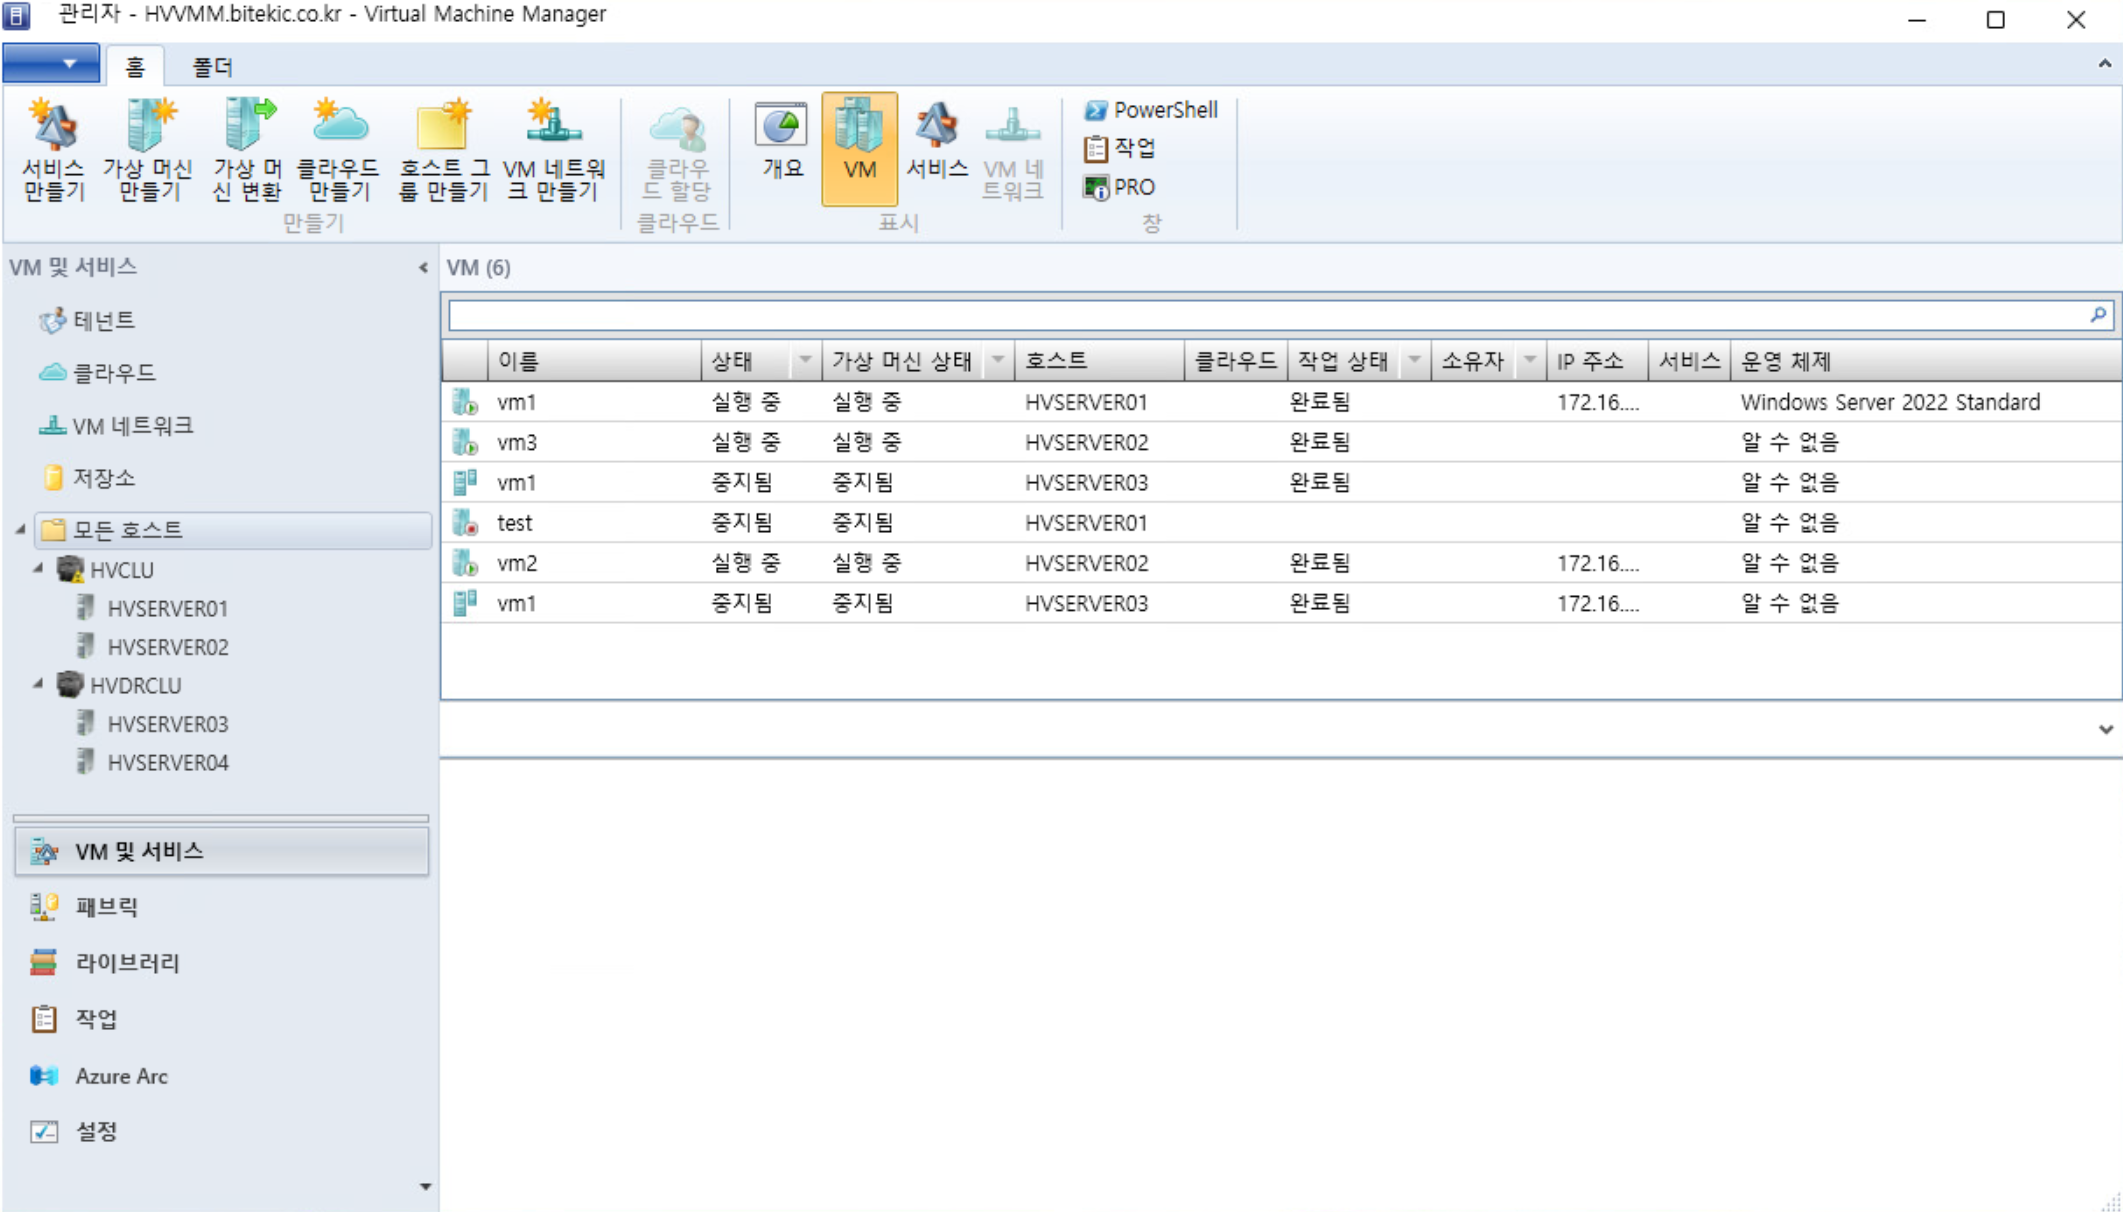This screenshot has width=2123, height=1212.
Task: Select the vm2 row
Action: [x=1281, y=563]
